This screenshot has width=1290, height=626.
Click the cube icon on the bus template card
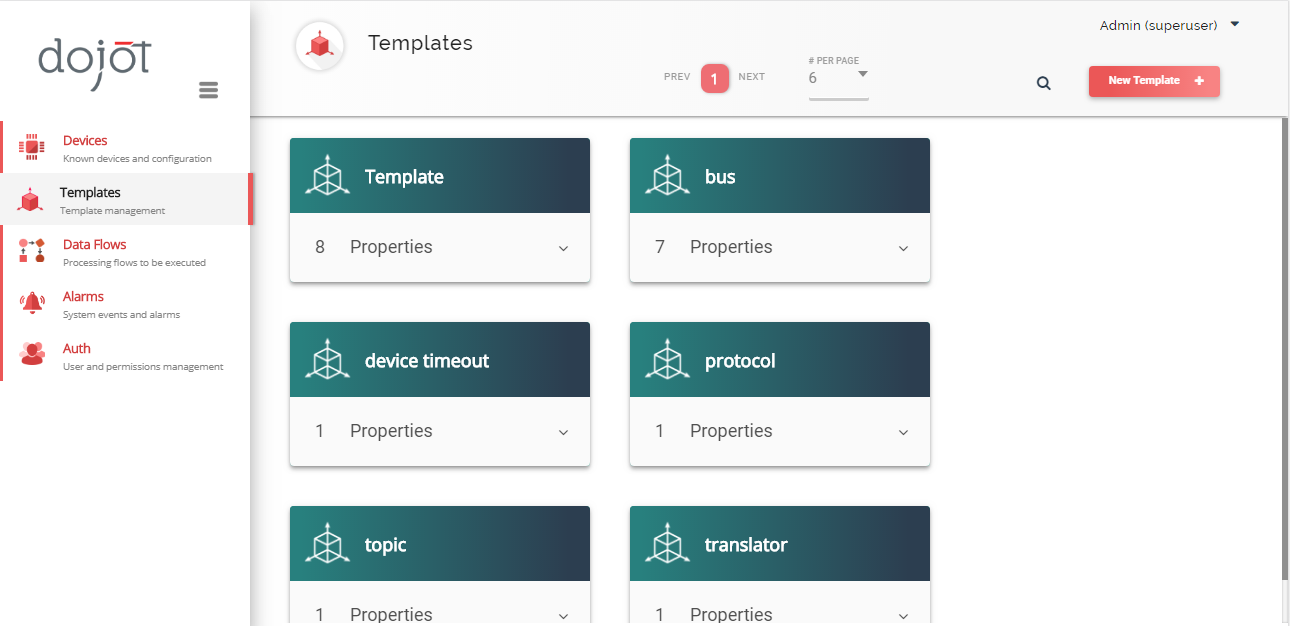(x=666, y=175)
